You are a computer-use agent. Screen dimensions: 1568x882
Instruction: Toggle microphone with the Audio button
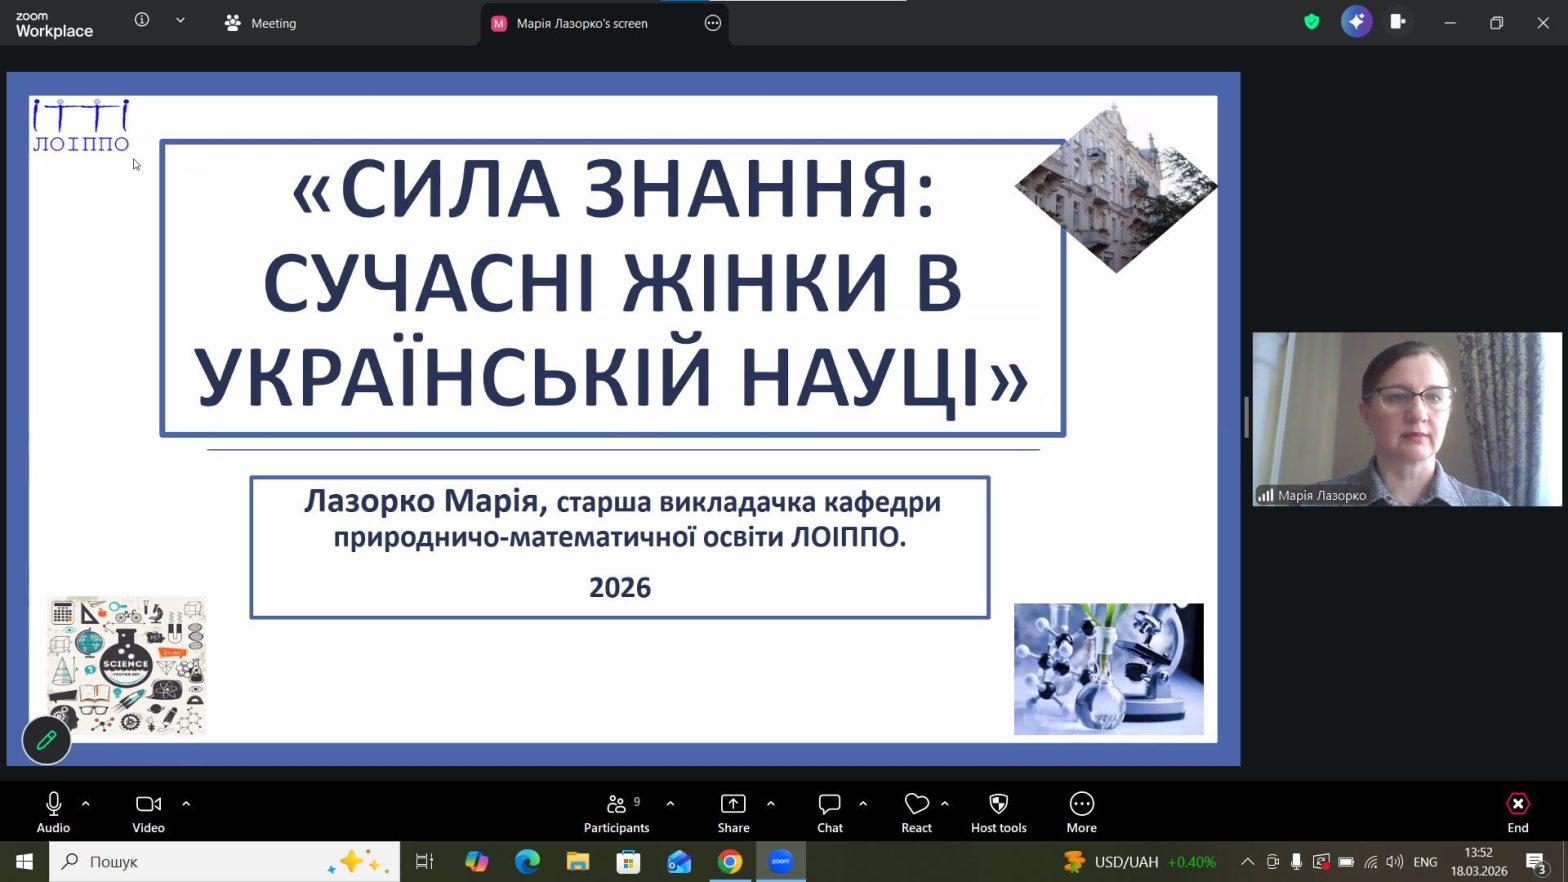click(x=54, y=812)
